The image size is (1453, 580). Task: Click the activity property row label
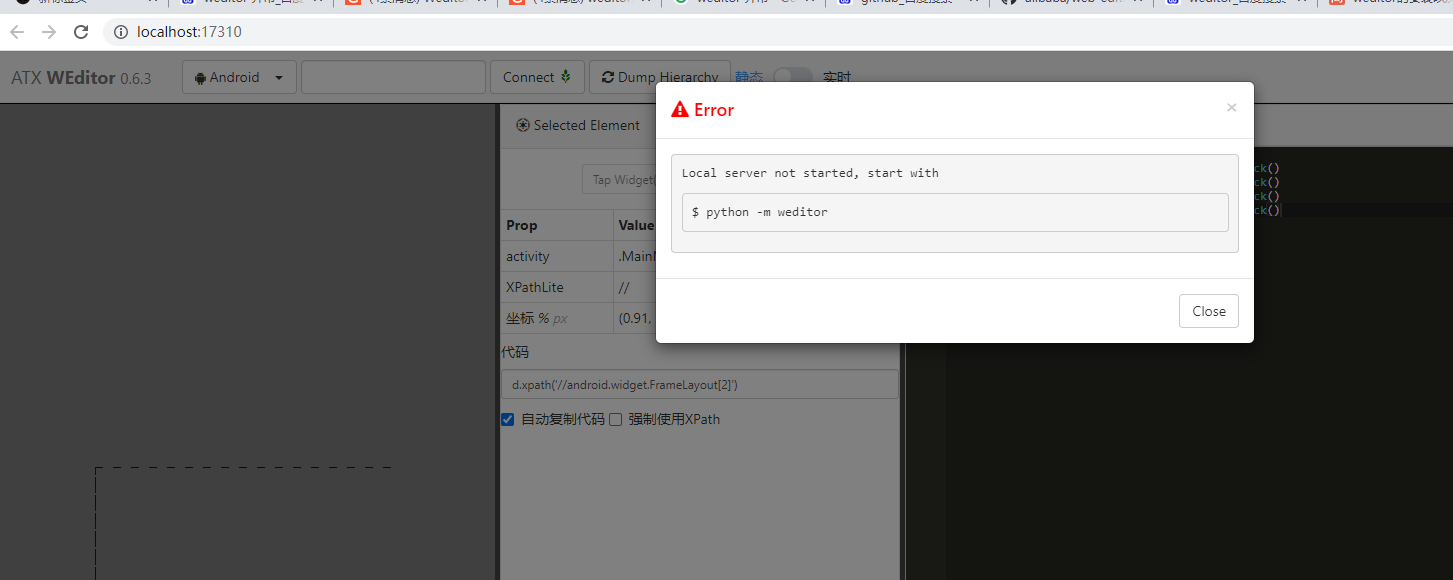tap(528, 256)
